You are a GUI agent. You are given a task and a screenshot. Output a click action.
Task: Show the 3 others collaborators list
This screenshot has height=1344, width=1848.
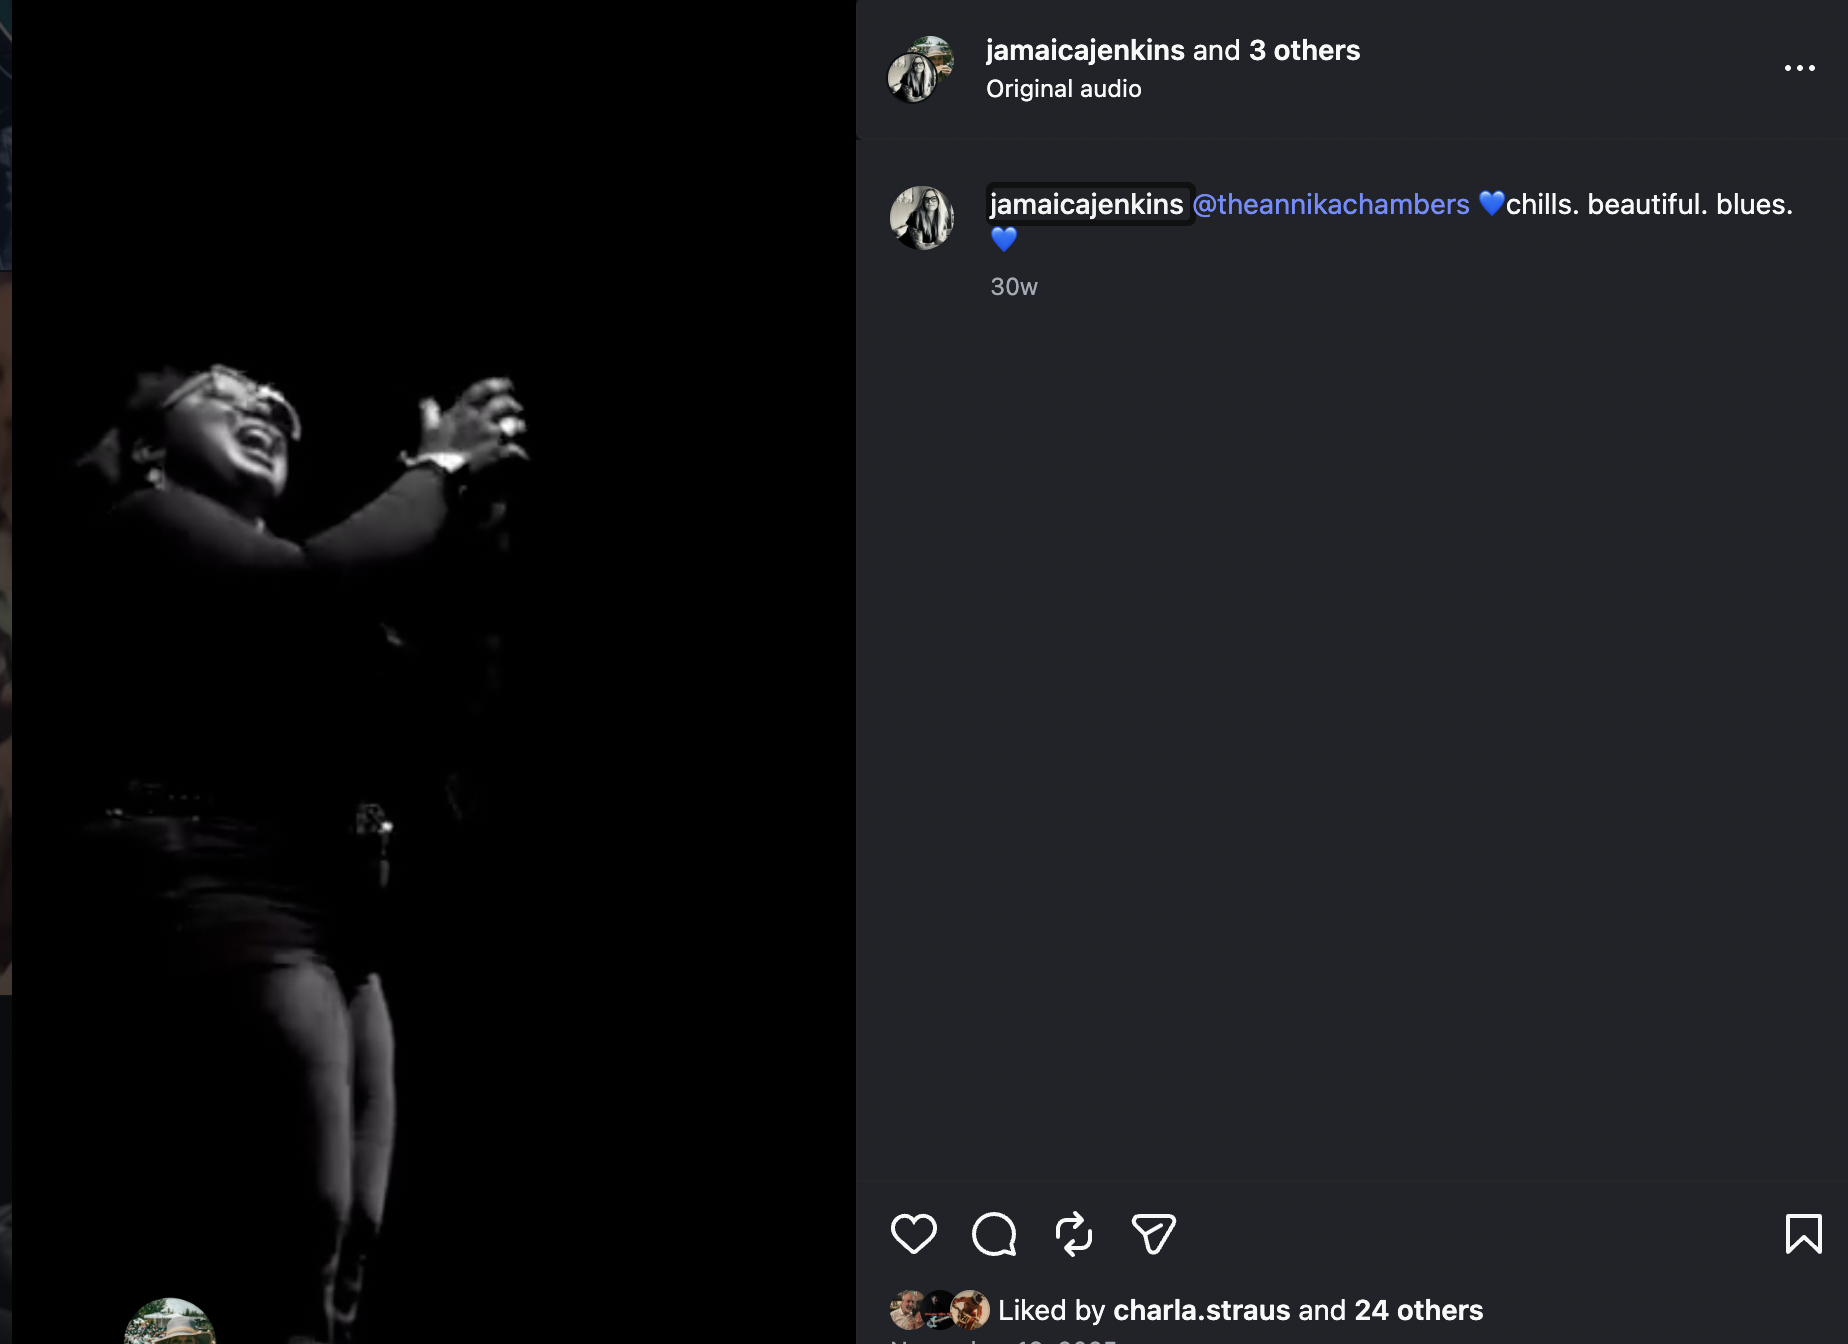point(1304,50)
